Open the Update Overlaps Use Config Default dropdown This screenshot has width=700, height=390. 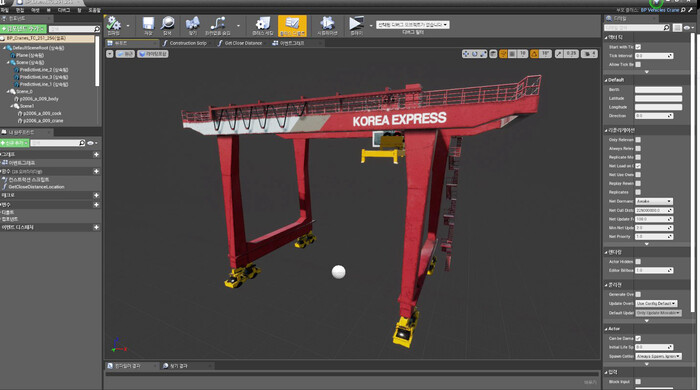[656, 303]
